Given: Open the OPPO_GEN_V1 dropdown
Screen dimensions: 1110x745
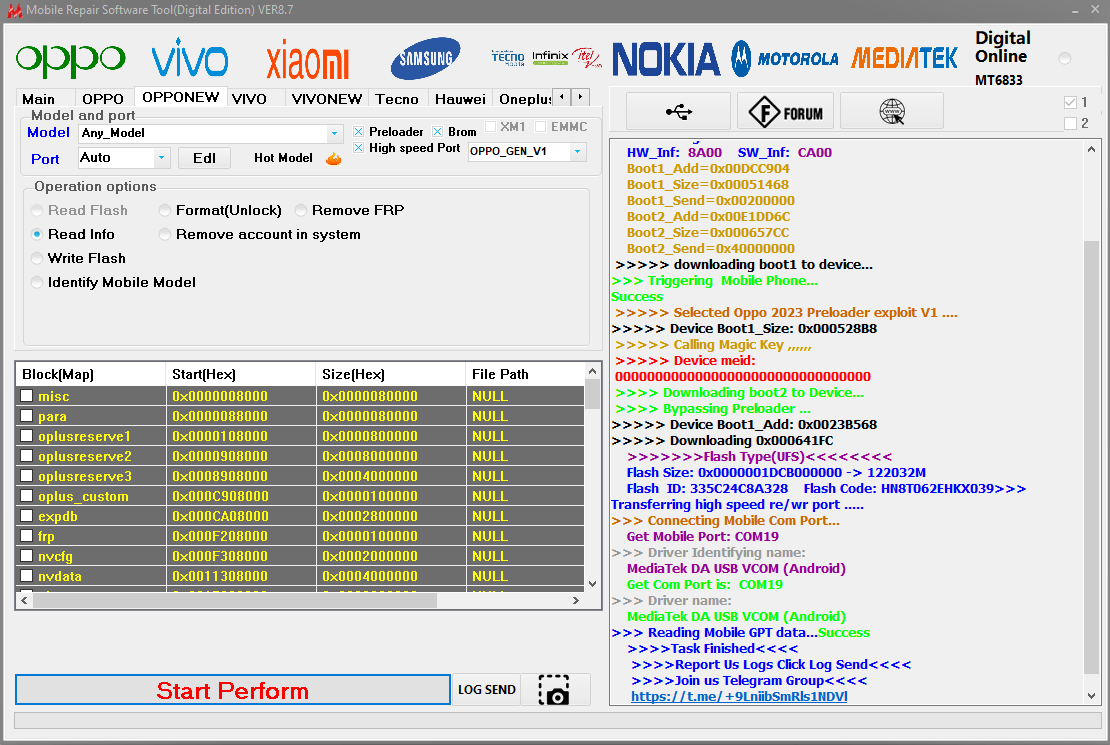Looking at the screenshot, I should [x=578, y=151].
